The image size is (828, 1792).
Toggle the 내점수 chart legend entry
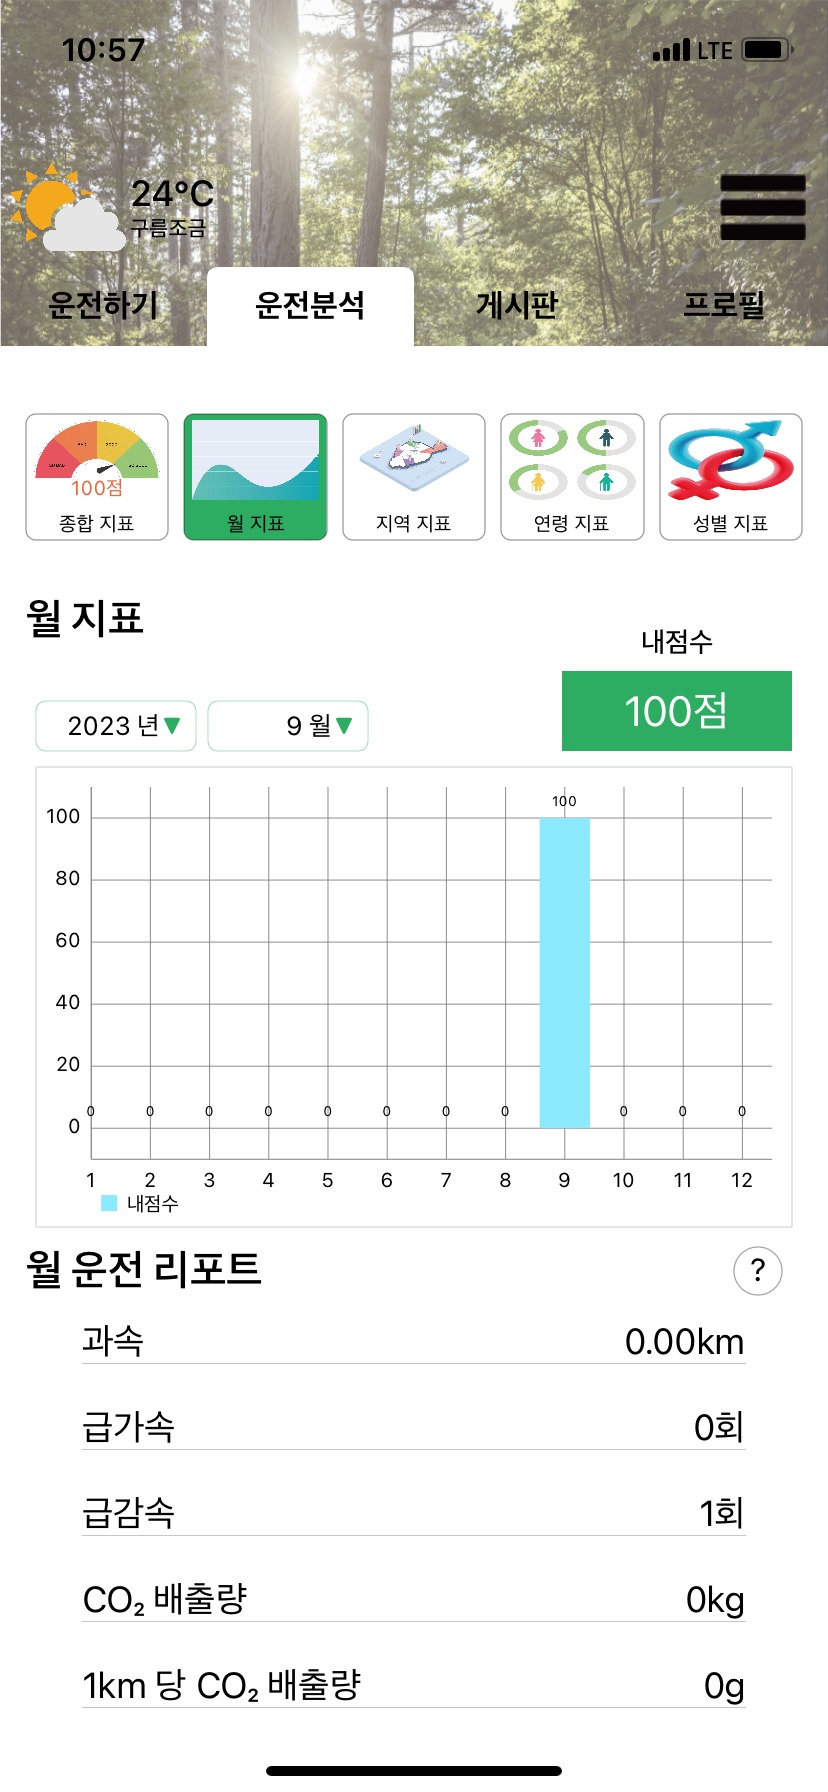point(140,1204)
